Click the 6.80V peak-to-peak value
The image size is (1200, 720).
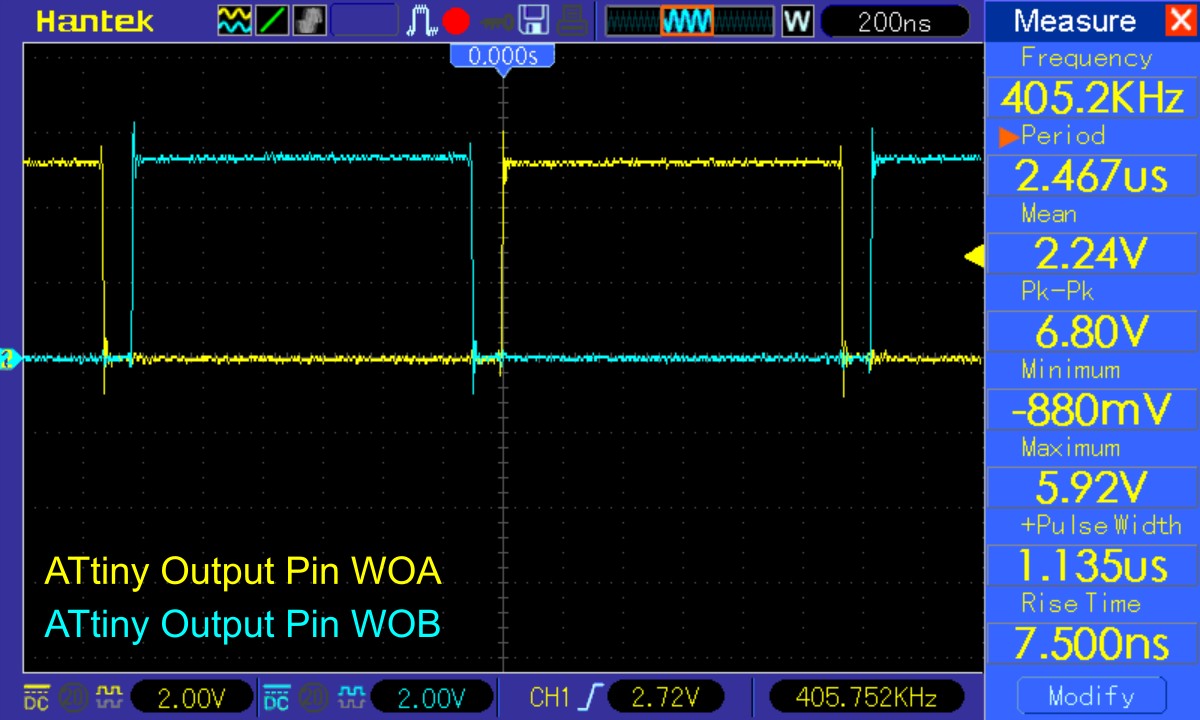pos(1092,332)
